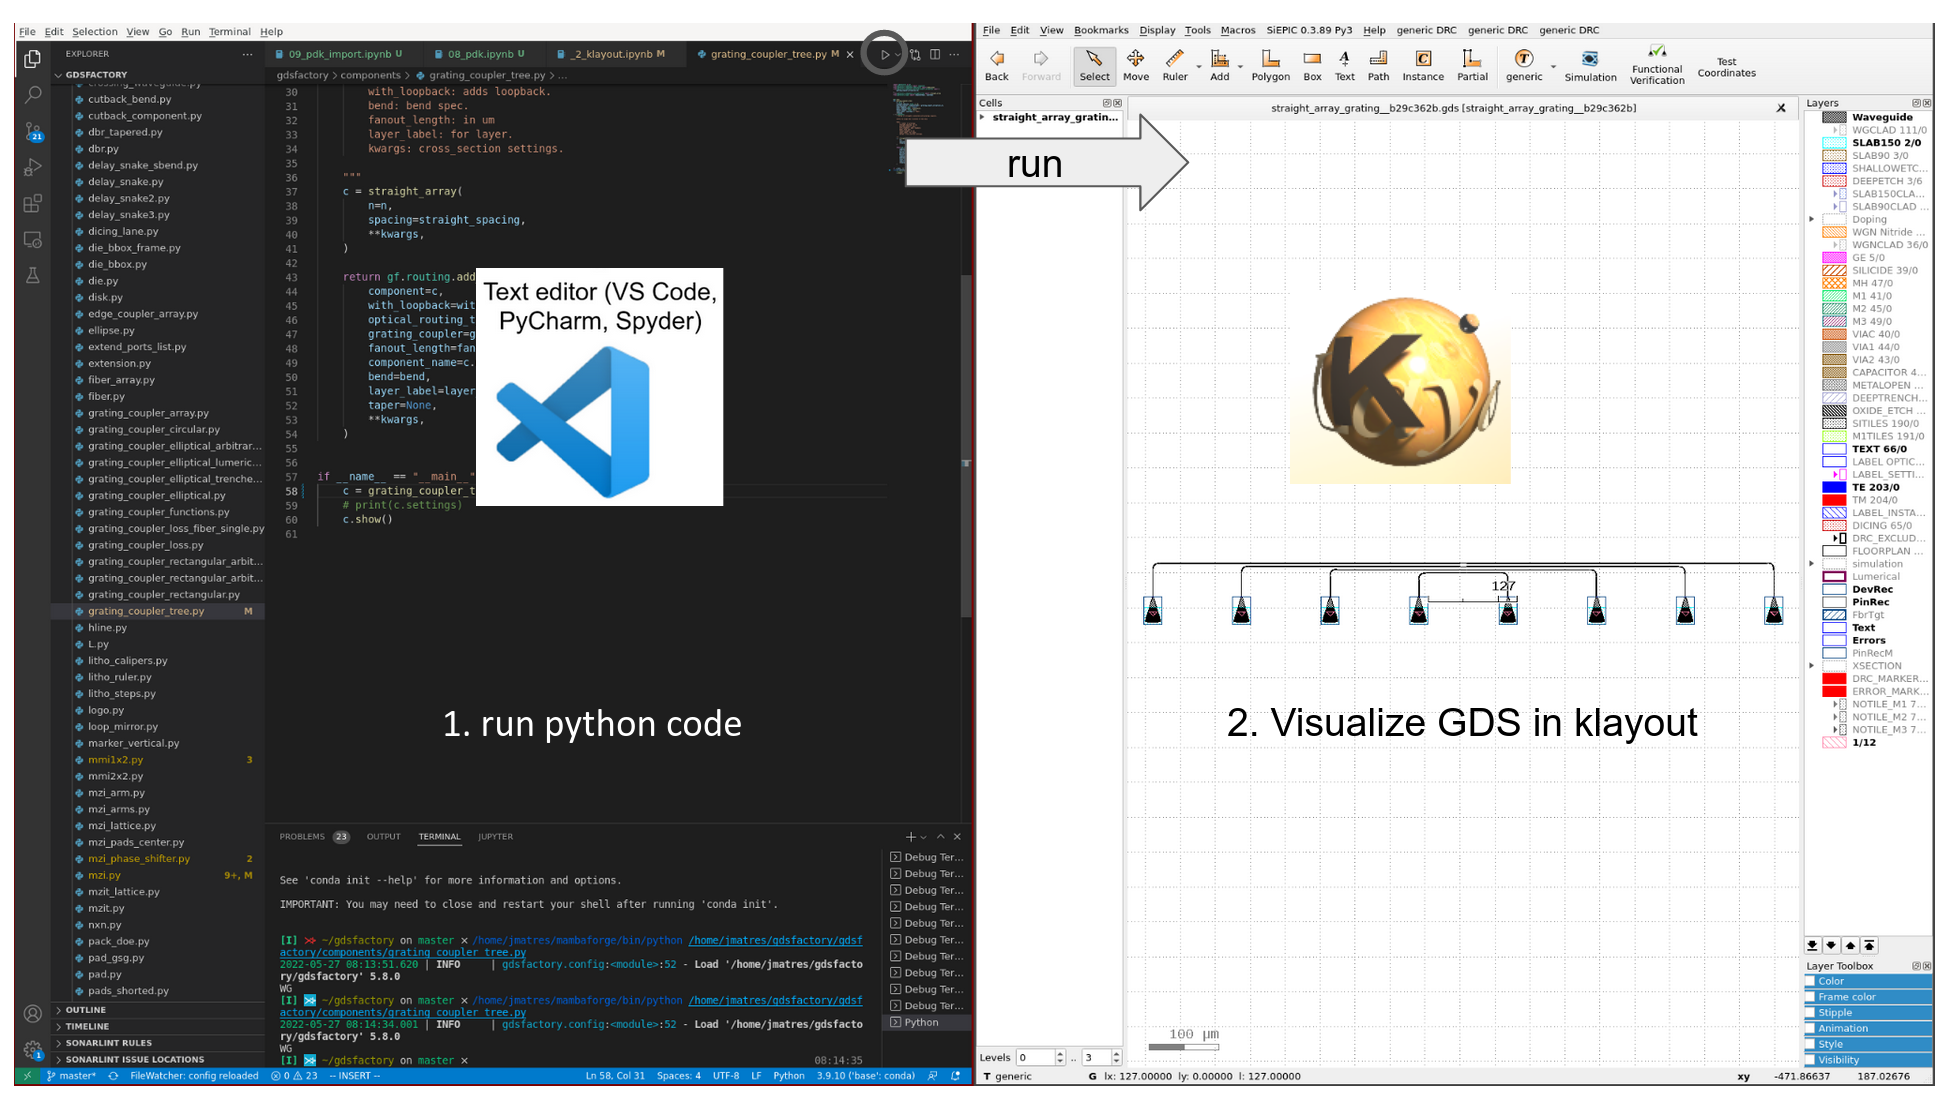Image resolution: width=1959 pixels, height=1101 pixels.
Task: Click the Run button in VS Code
Action: 883,54
